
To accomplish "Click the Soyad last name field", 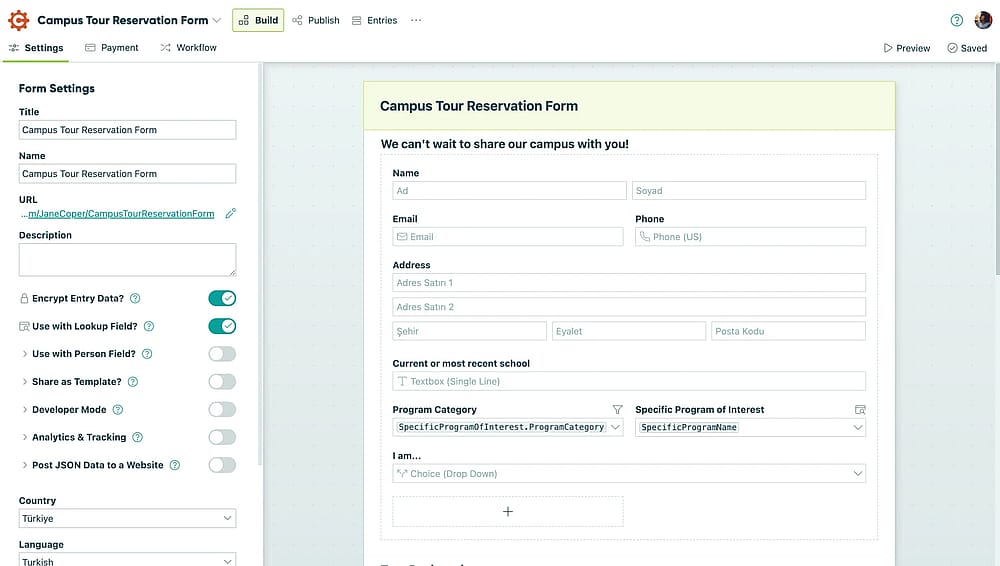I will coord(749,191).
